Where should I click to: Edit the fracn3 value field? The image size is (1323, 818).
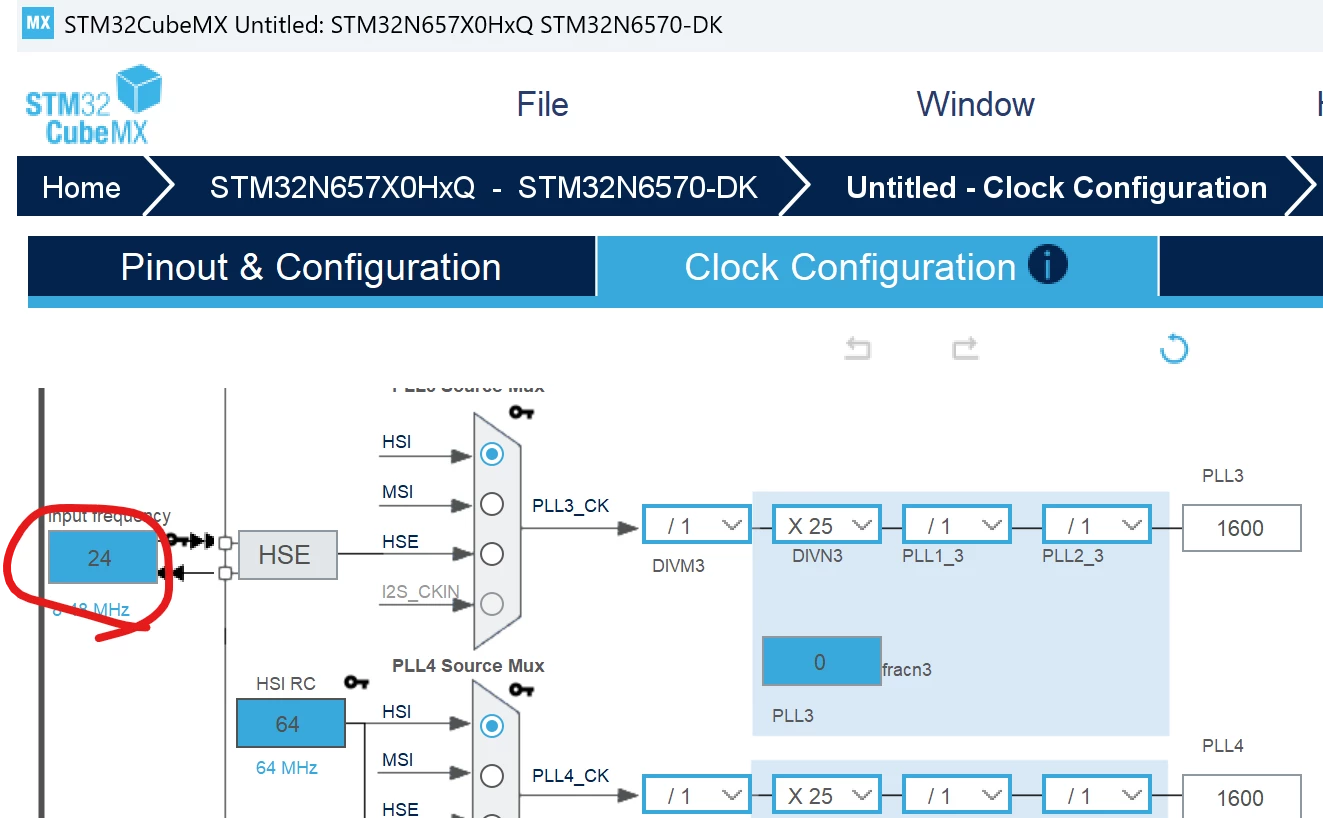pyautogui.click(x=821, y=661)
